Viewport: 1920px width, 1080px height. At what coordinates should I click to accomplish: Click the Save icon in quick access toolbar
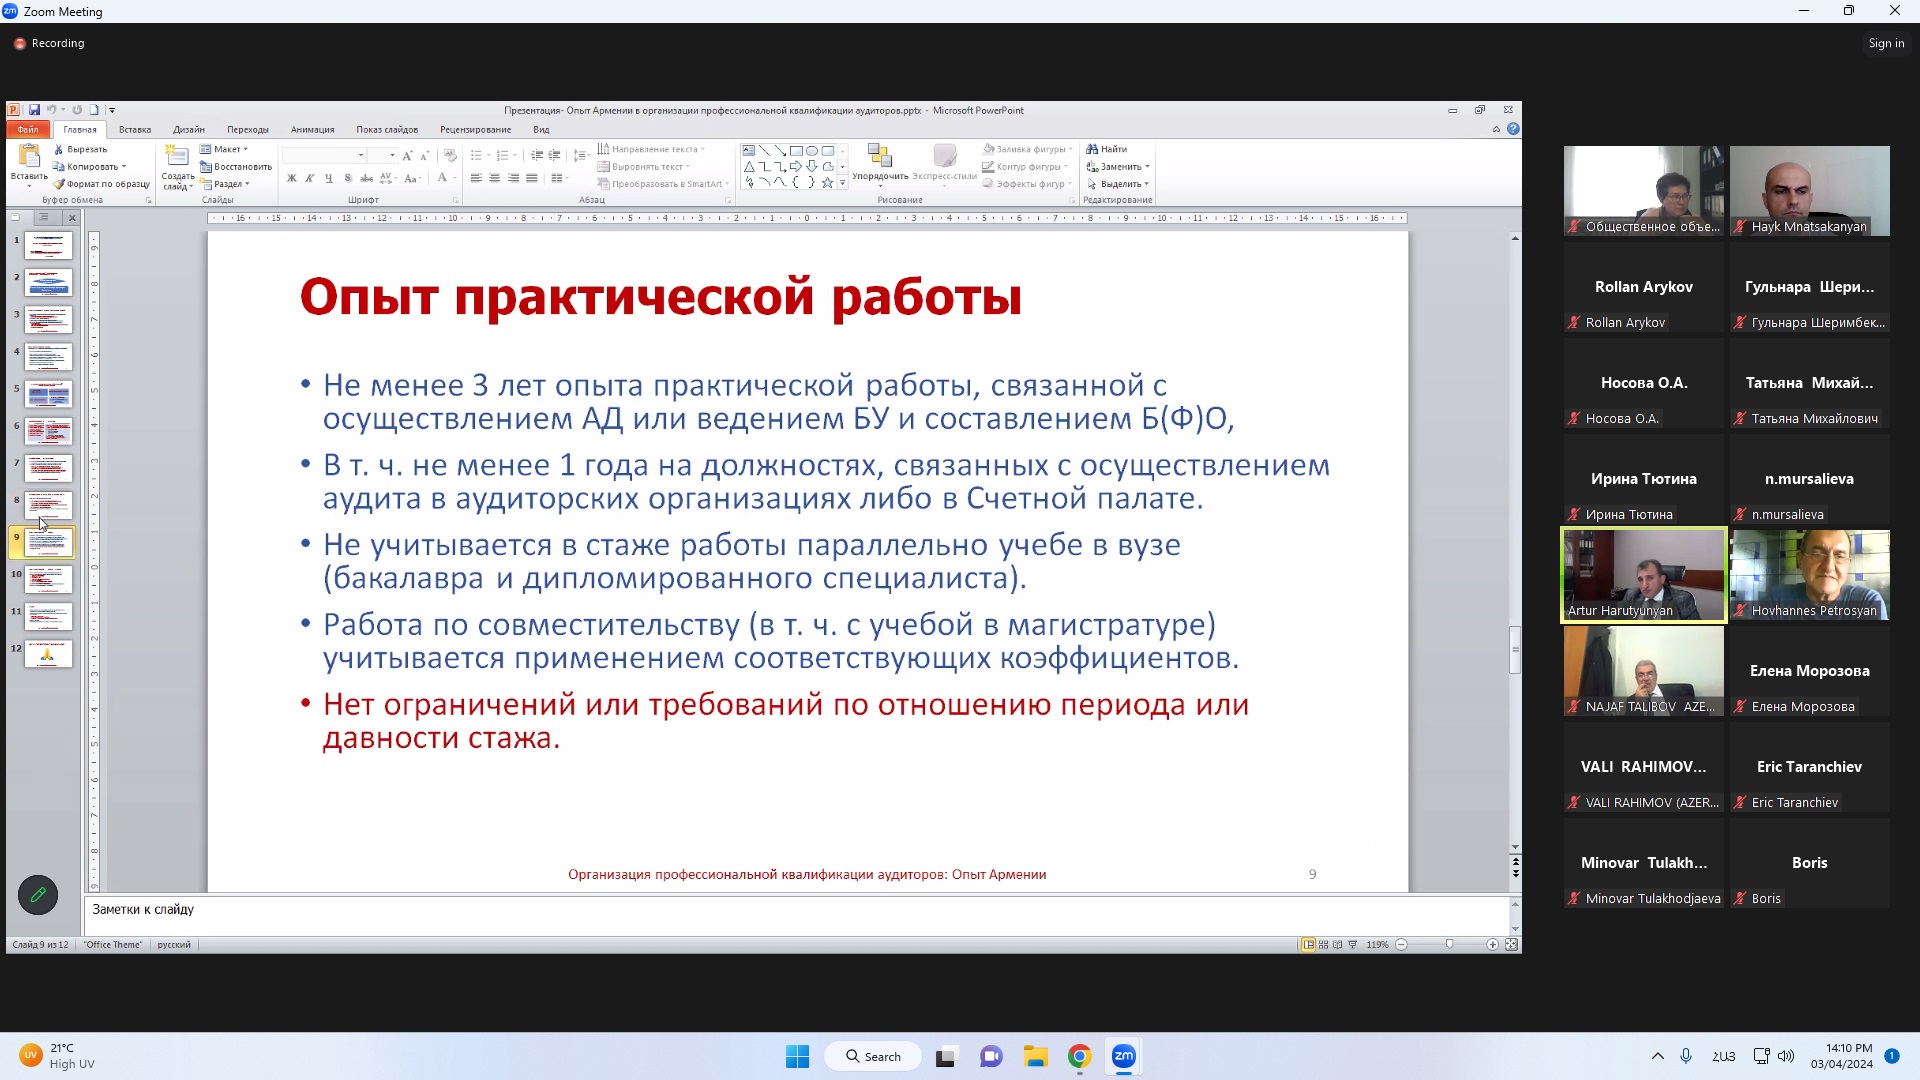[34, 110]
